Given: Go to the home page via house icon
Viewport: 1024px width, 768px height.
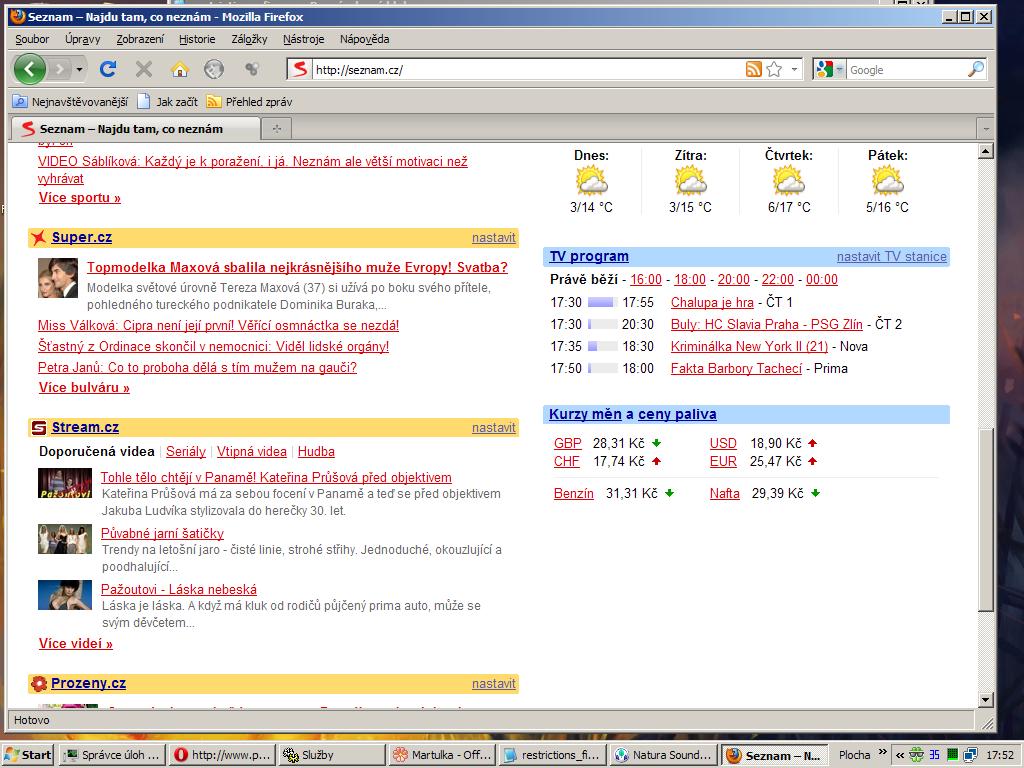Looking at the screenshot, I should click(x=180, y=69).
